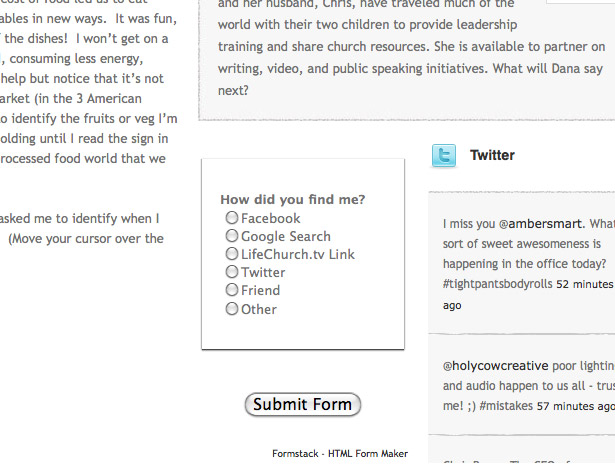Select the Facebook radio button
Screen dimensions: 615x475
point(232,217)
